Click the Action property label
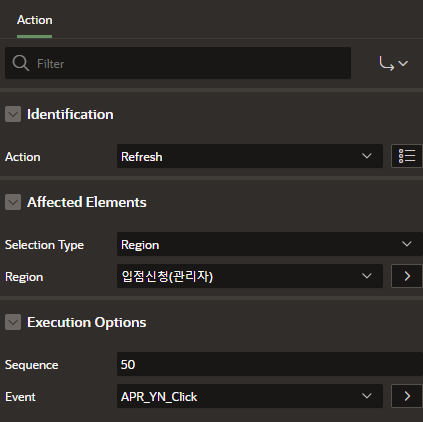Screen dimensions: 423x422 [23, 157]
